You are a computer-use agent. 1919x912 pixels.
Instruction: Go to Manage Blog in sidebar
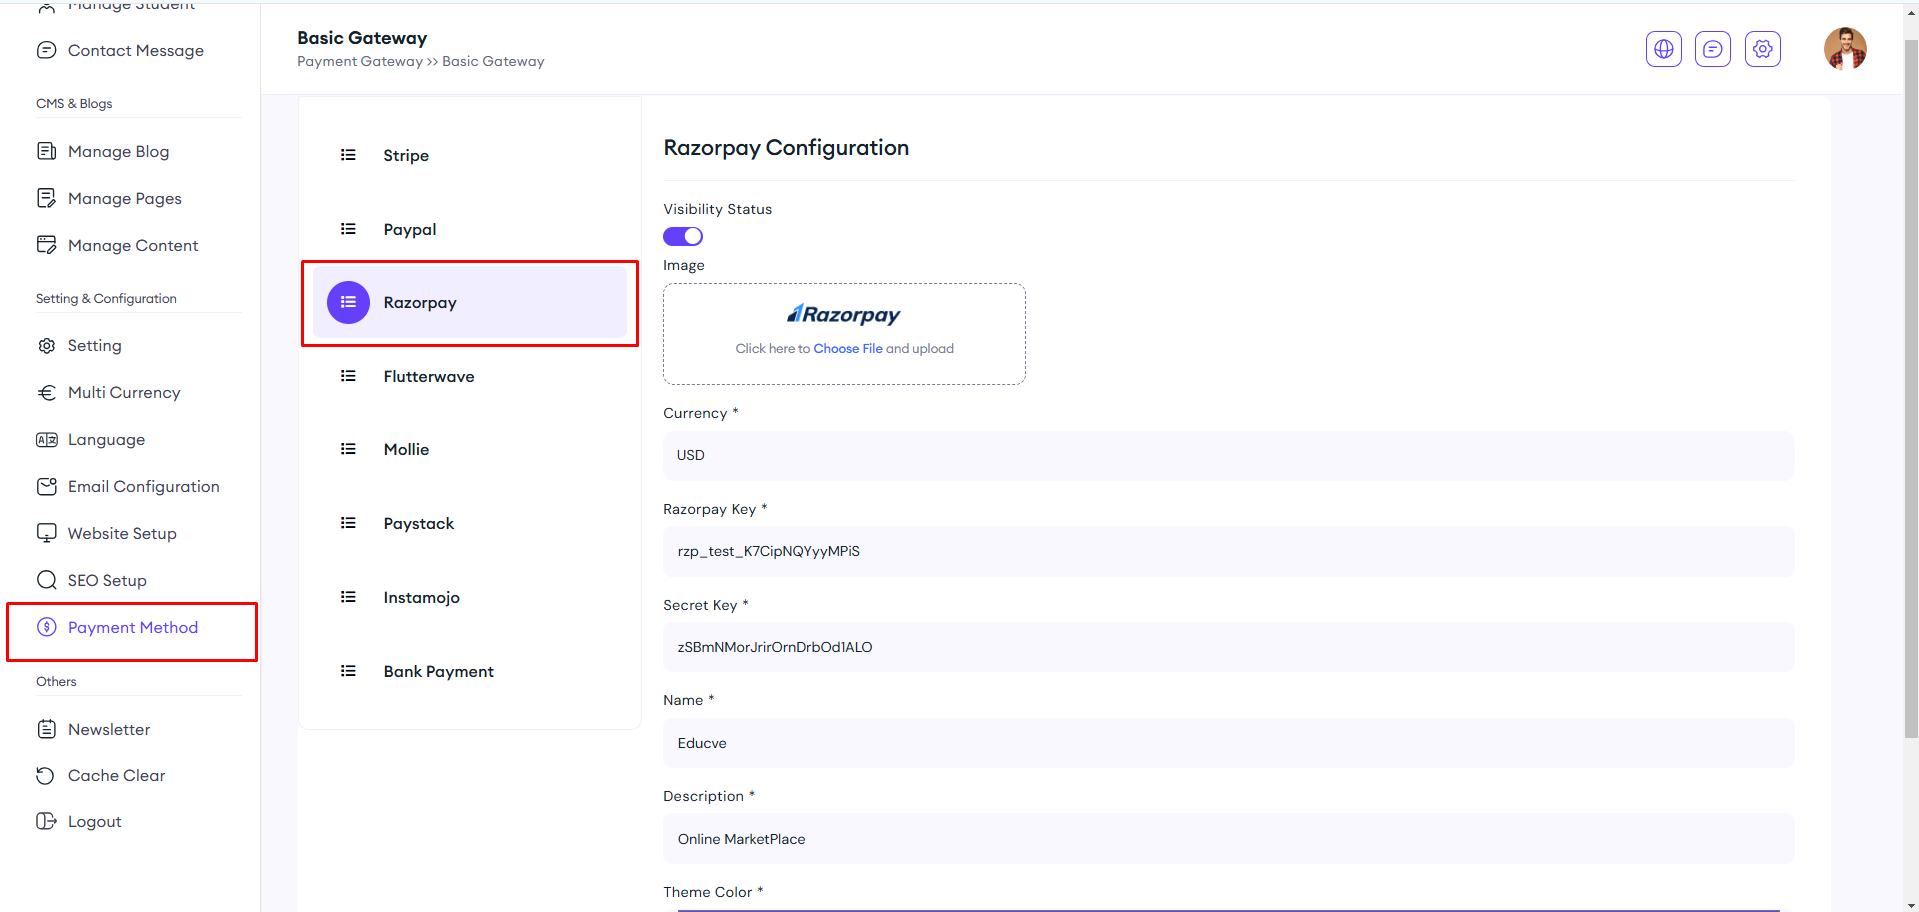[x=118, y=152]
